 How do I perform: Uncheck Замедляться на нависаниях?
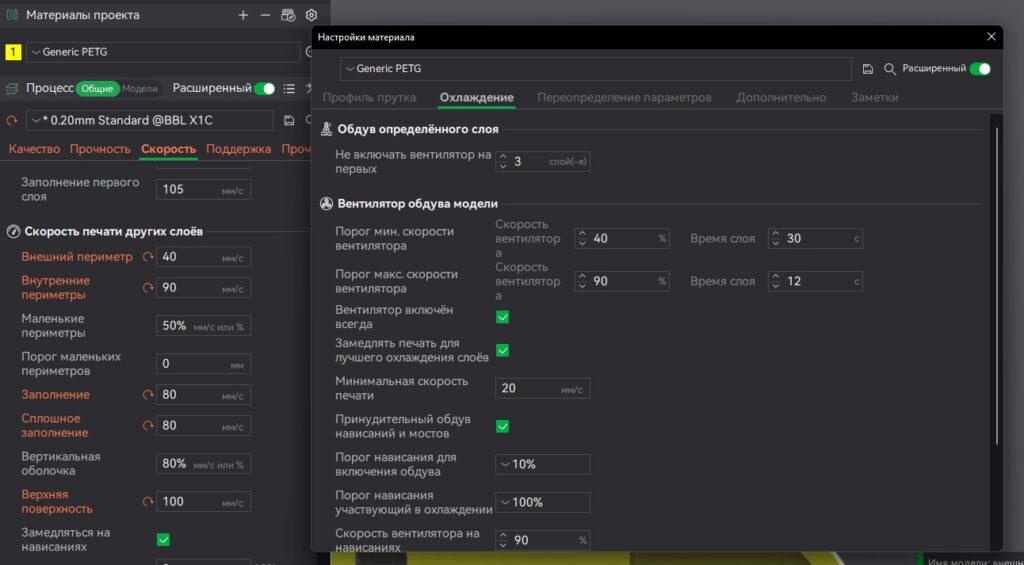(163, 540)
